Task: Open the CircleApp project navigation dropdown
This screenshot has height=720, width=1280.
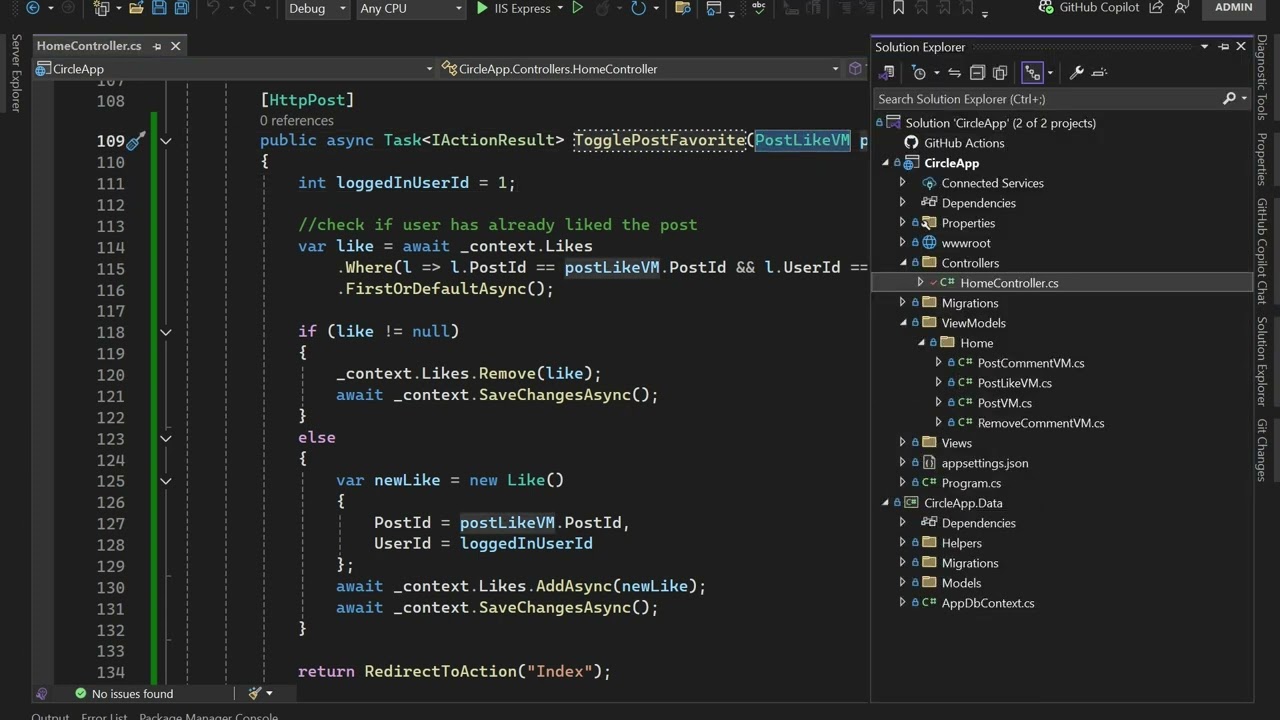Action: 235,69
